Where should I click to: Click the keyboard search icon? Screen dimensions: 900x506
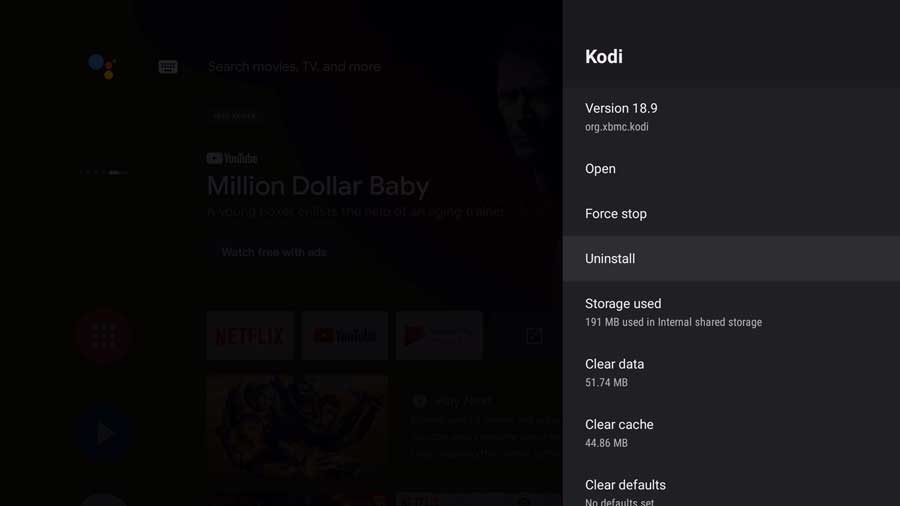point(168,67)
